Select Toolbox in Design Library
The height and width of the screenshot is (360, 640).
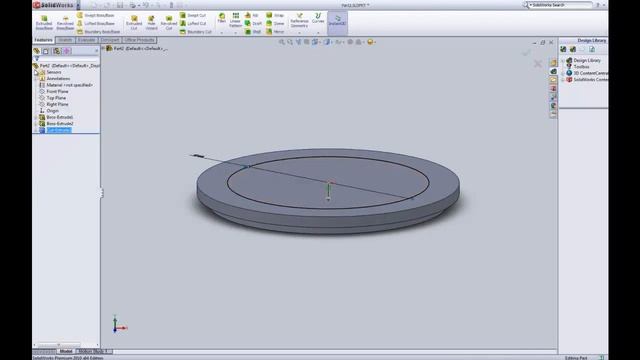[581, 67]
